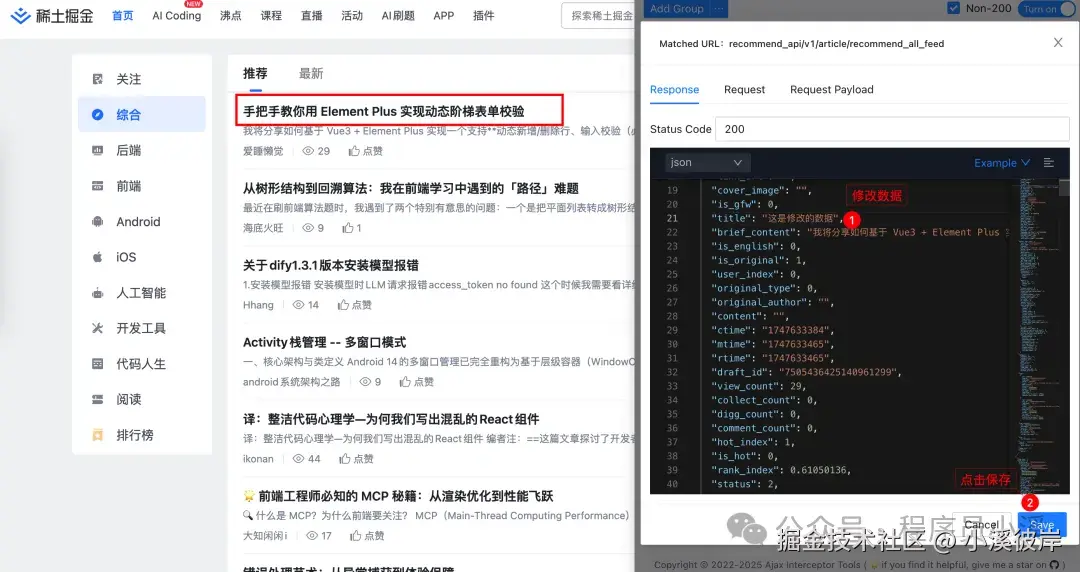This screenshot has height=572, width=1080.
Task: Click the Status Code input field
Action: coord(892,129)
